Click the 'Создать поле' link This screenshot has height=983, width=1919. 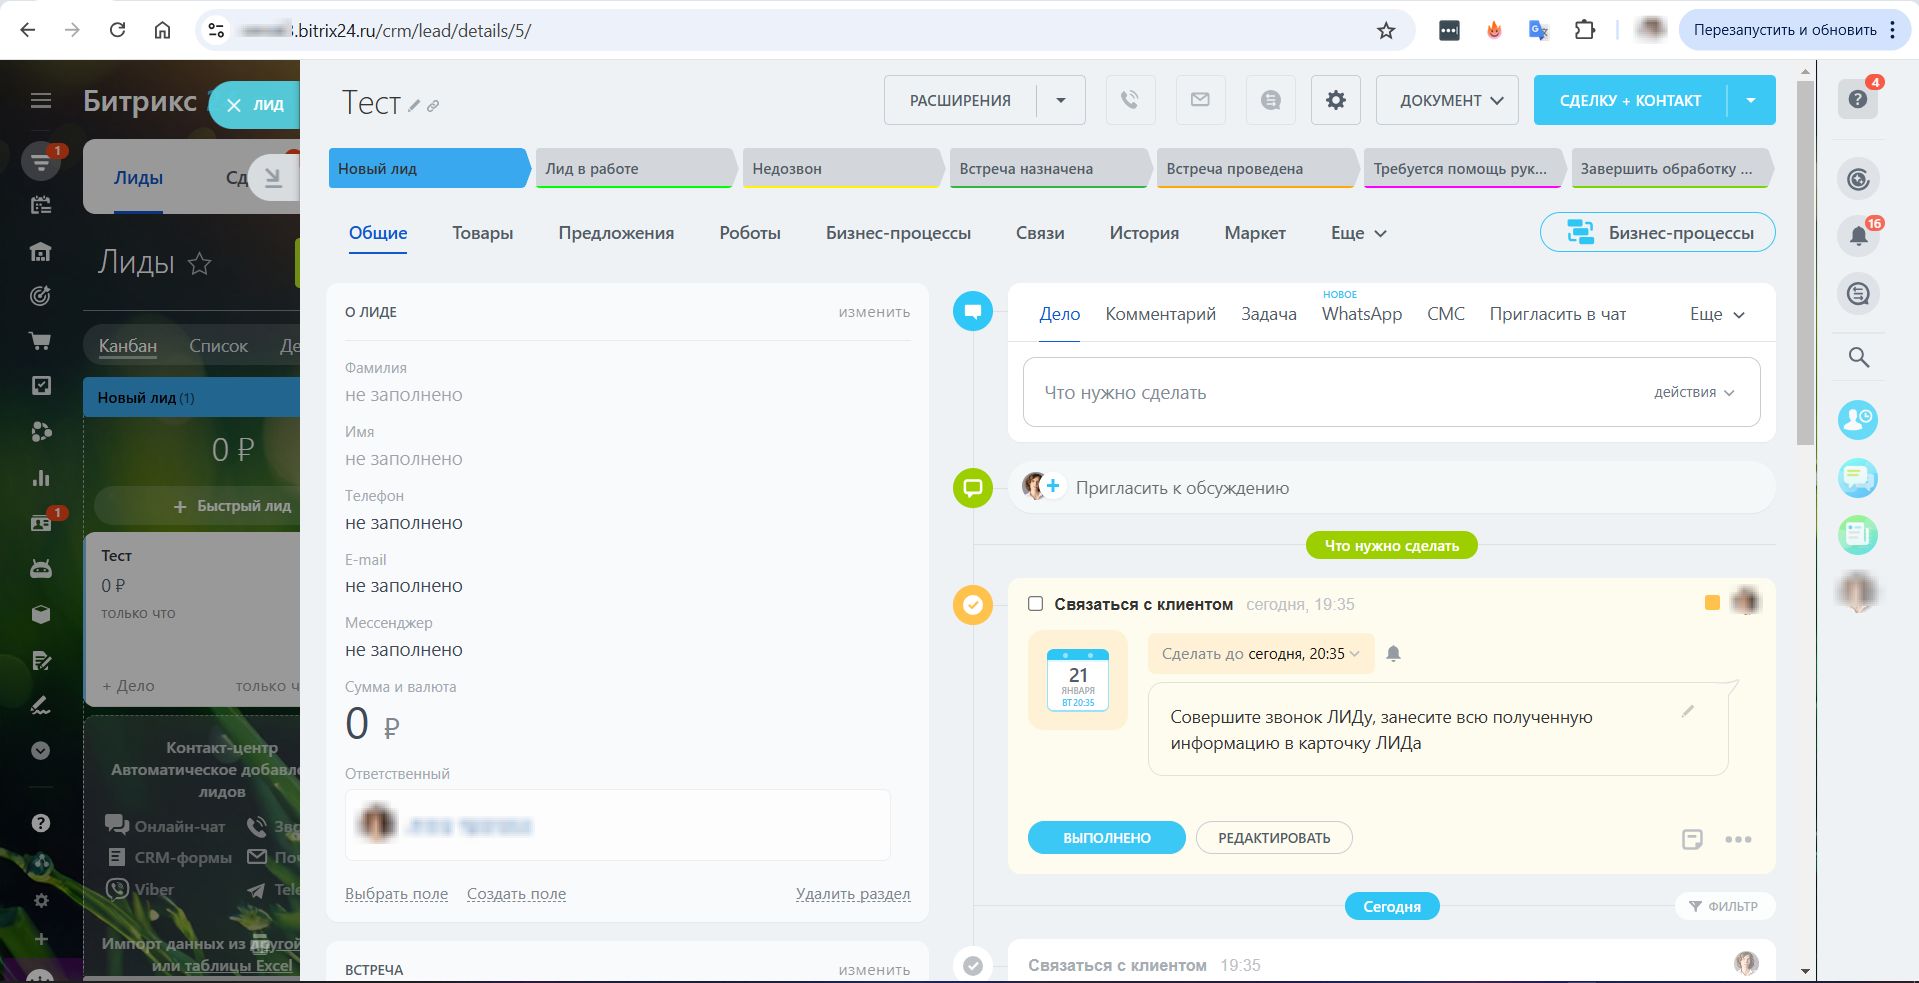click(x=516, y=894)
